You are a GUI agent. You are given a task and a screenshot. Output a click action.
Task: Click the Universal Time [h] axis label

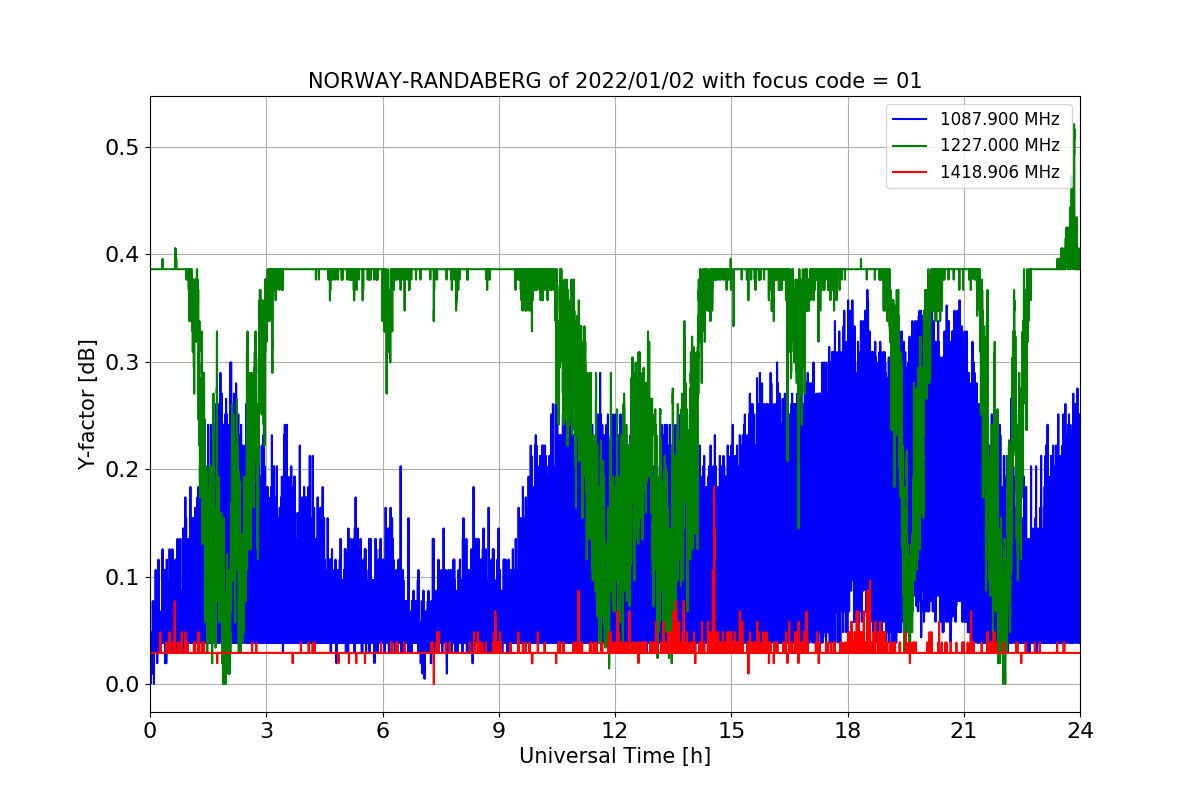[615, 757]
